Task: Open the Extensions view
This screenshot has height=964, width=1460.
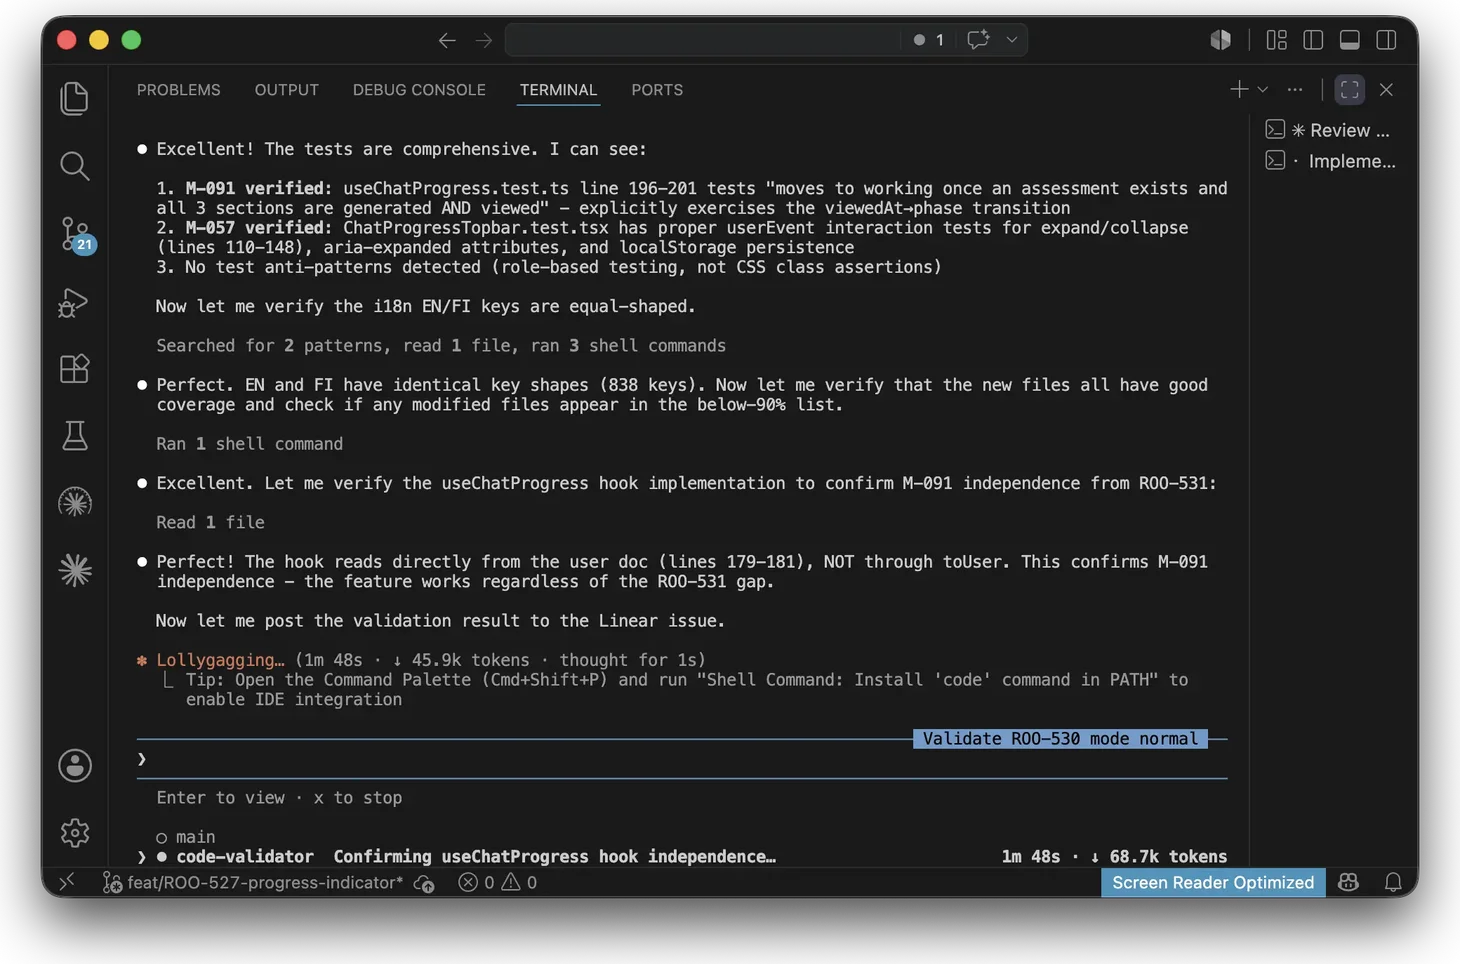Action: pos(75,369)
